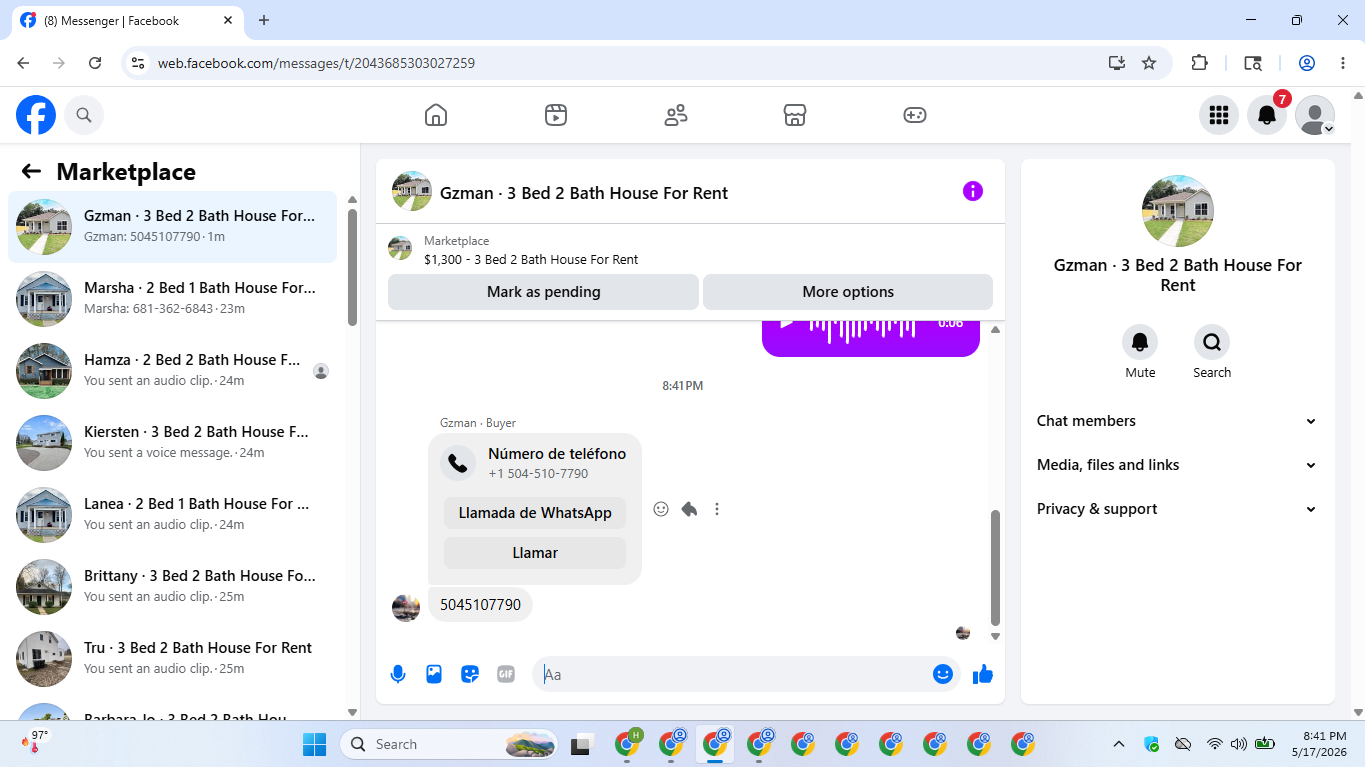Image resolution: width=1365 pixels, height=767 pixels.
Task: Click the Llamar button
Action: (x=535, y=553)
